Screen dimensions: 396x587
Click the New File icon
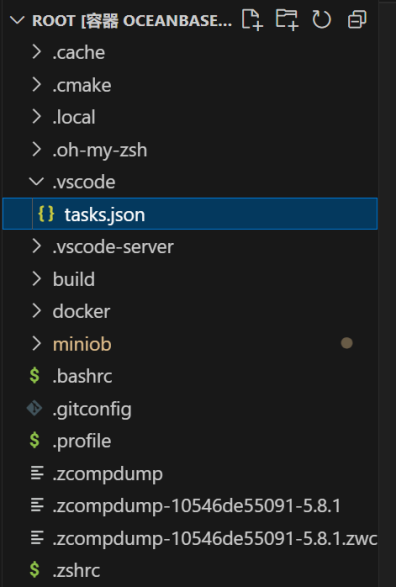point(252,19)
